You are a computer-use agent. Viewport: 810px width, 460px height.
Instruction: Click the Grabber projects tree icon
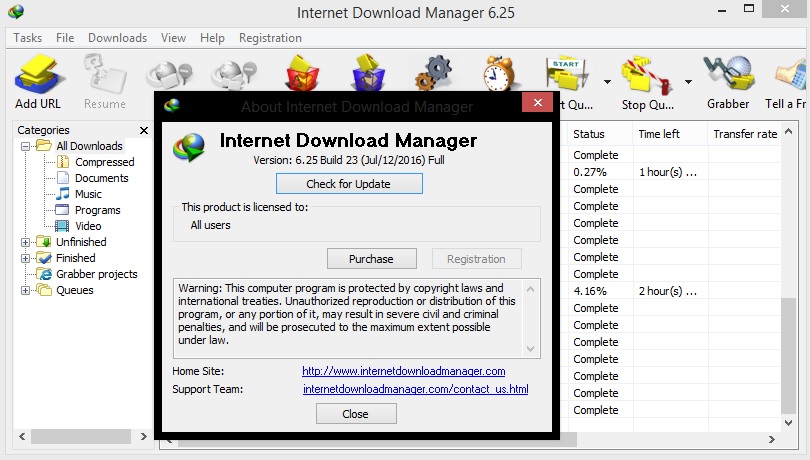pyautogui.click(x=45, y=274)
